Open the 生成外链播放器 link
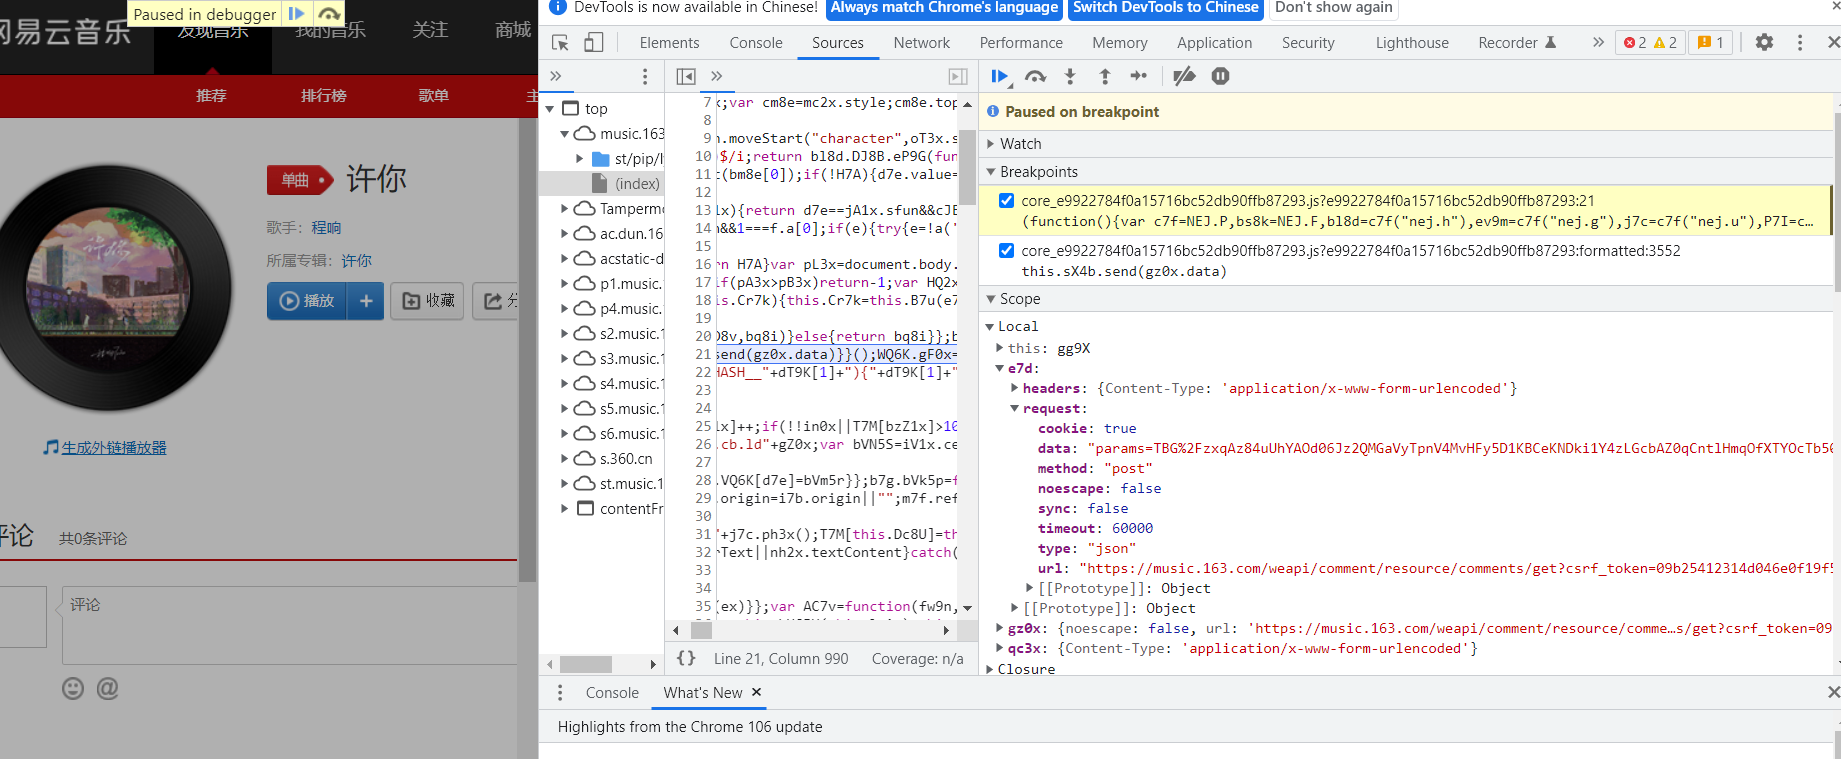1841x759 pixels. 114,448
